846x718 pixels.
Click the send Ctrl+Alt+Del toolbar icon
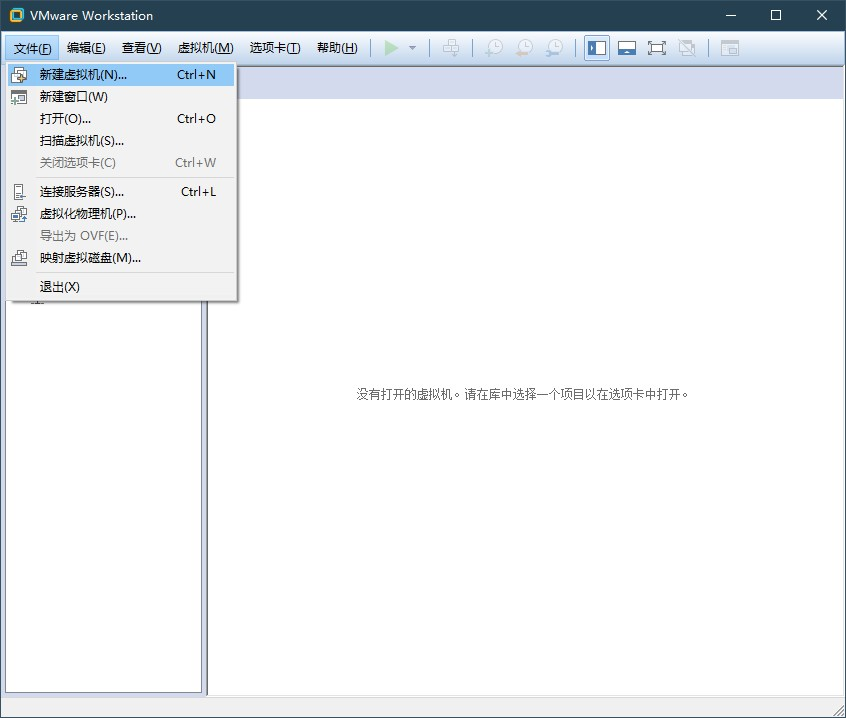(451, 48)
